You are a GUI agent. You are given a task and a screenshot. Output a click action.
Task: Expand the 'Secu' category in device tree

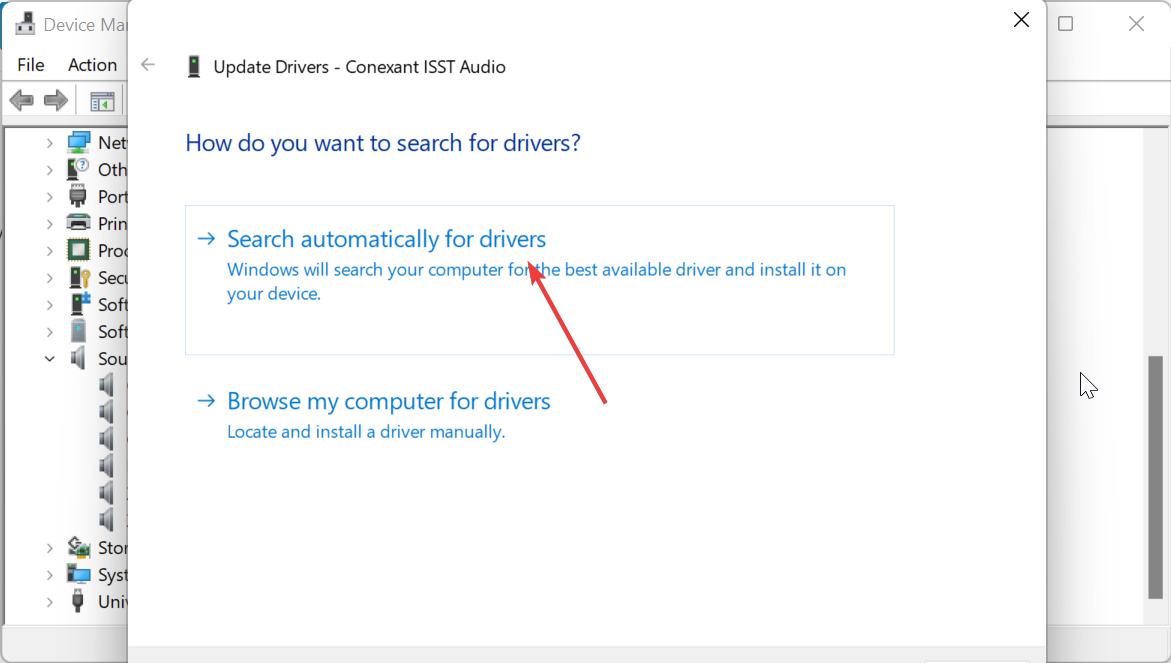(49, 277)
